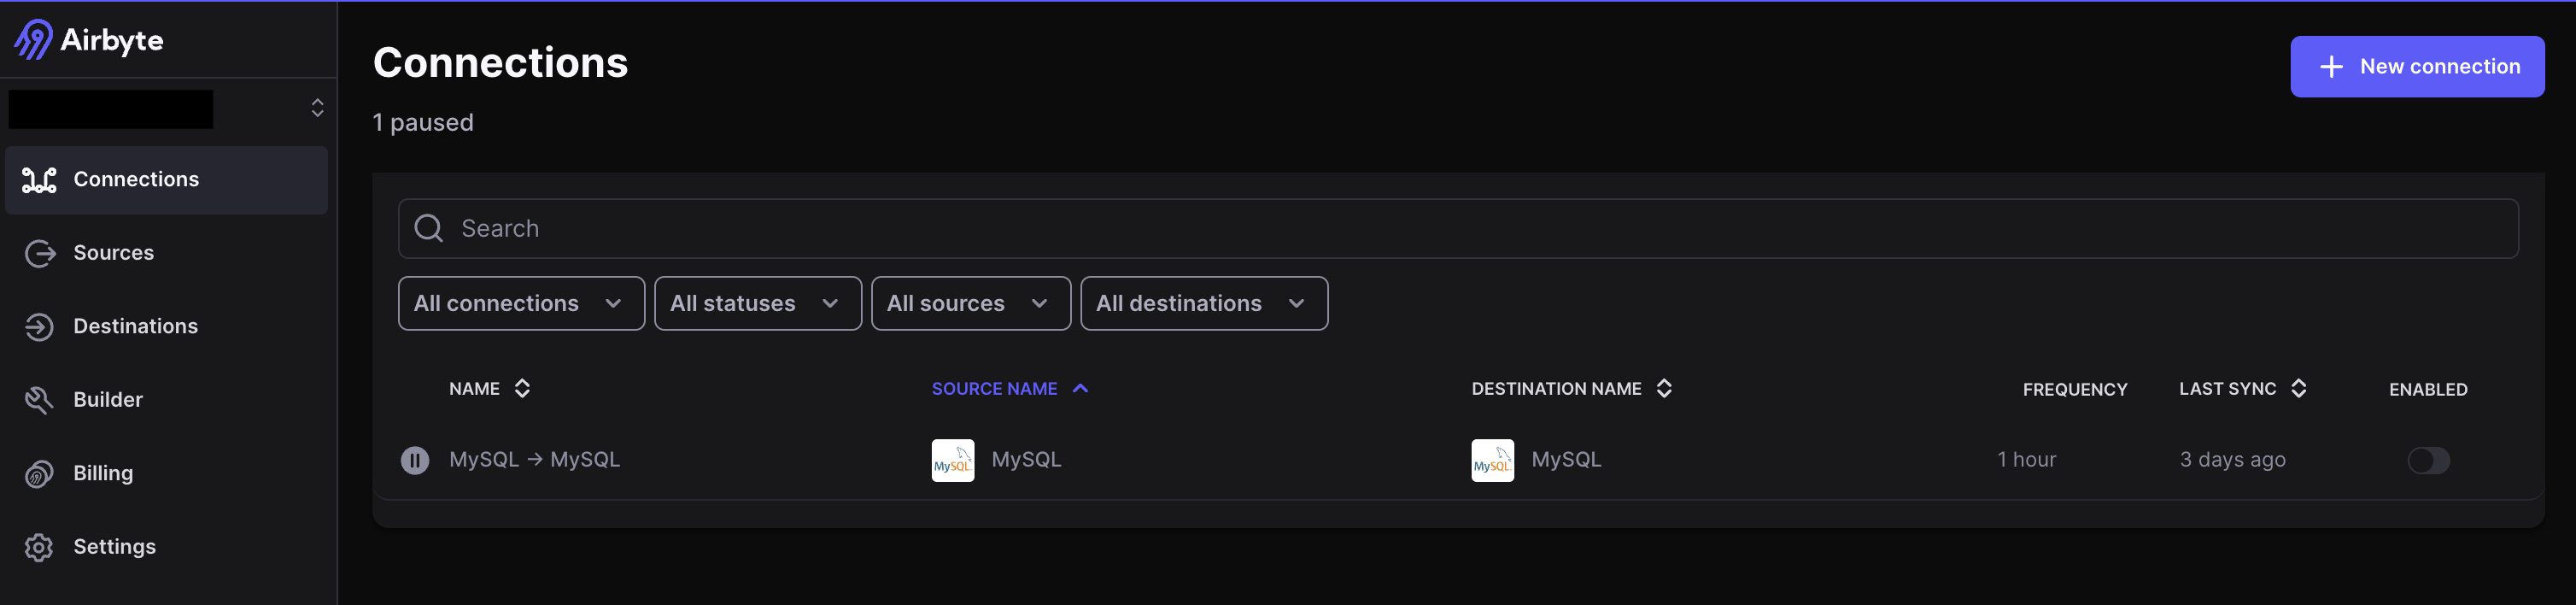Enable the MySQL connection toggle
The width and height of the screenshot is (2576, 605).
[x=2429, y=461]
